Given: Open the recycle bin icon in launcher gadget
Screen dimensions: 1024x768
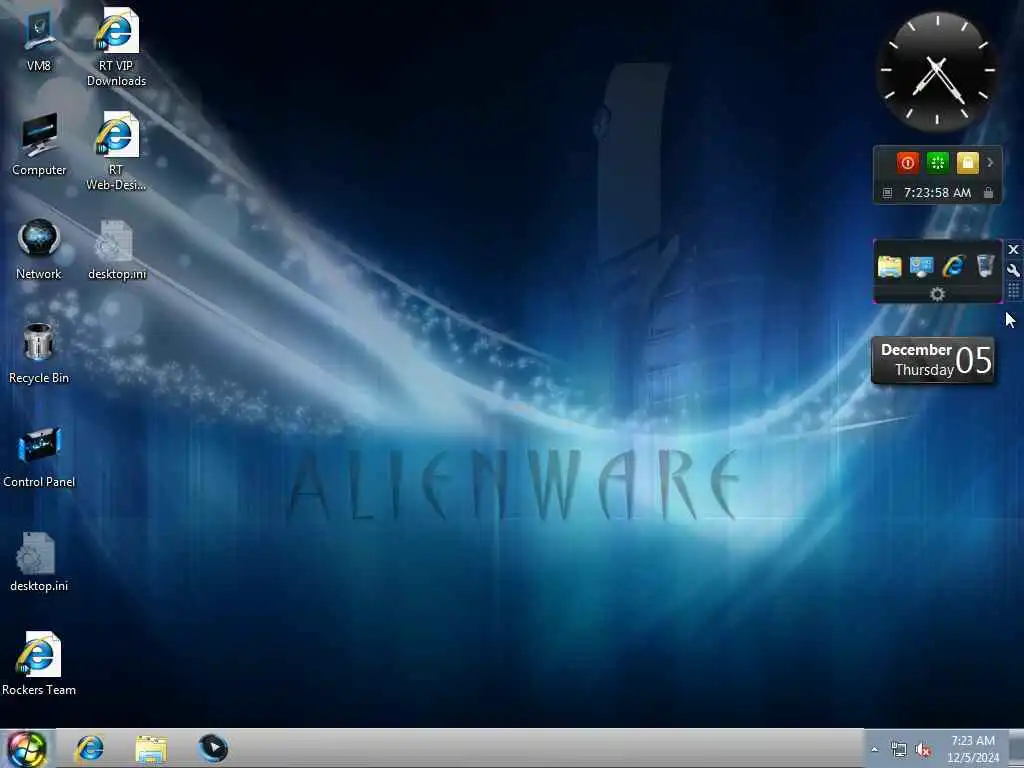Looking at the screenshot, I should (x=985, y=266).
